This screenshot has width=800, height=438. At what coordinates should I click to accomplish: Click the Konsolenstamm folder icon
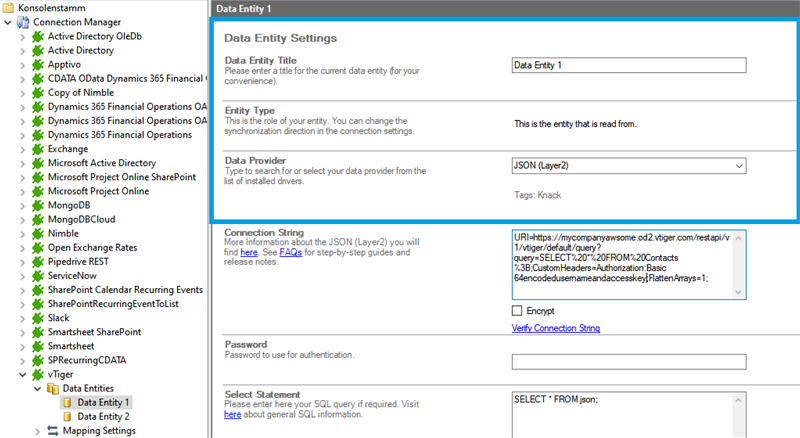(10, 7)
